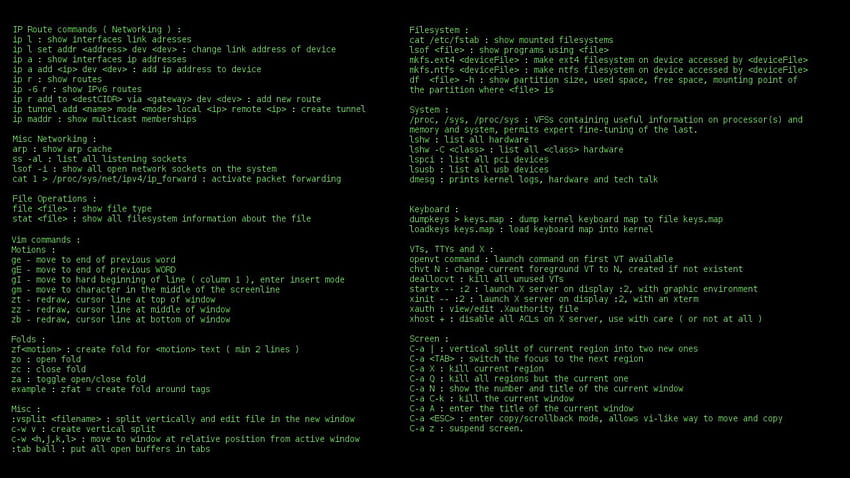The width and height of the screenshot is (850, 478).
Task: Click the 'cat /etc/fstab' command line
Action: pyautogui.click(x=511, y=40)
